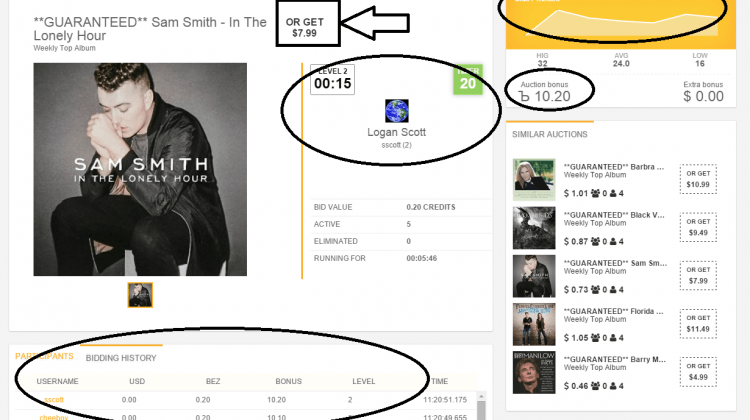Open Barbra similar auction thumbnail
Image resolution: width=750 pixels, height=420 pixels.
pyautogui.click(x=534, y=180)
